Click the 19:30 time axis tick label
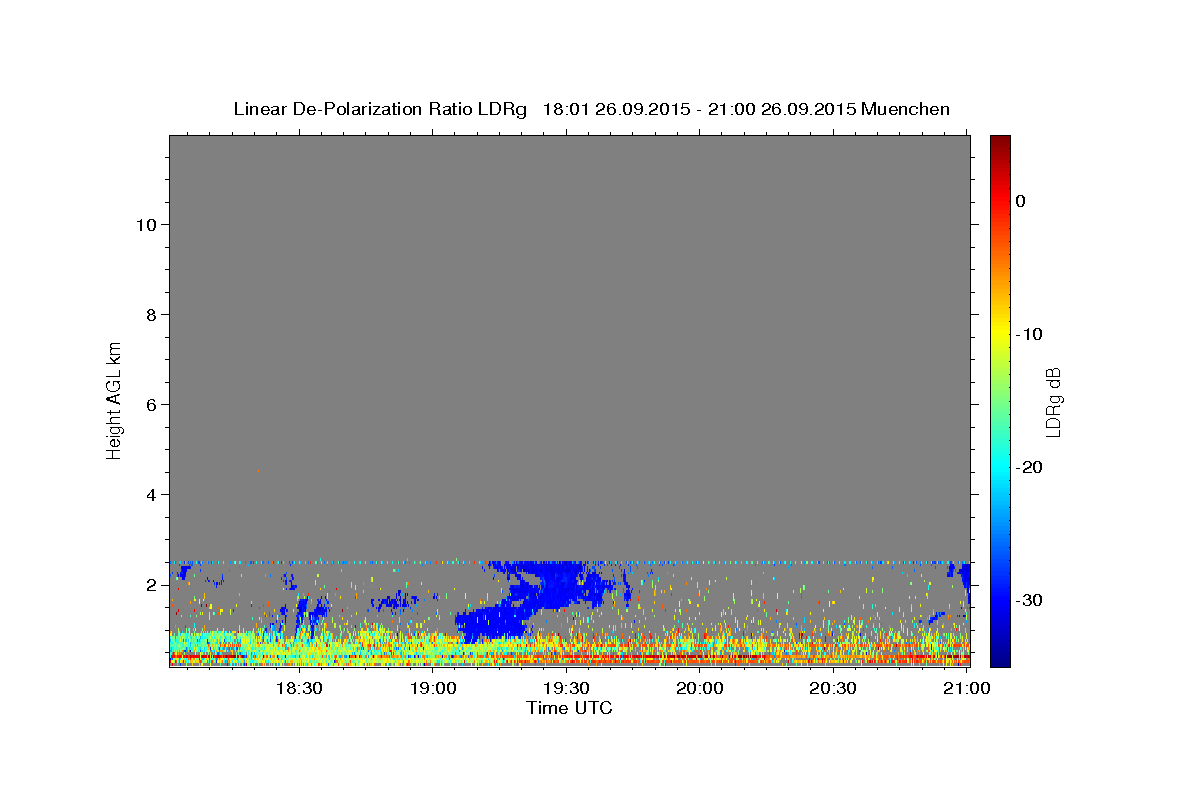Screen dimensions: 1200x800 click(x=565, y=688)
